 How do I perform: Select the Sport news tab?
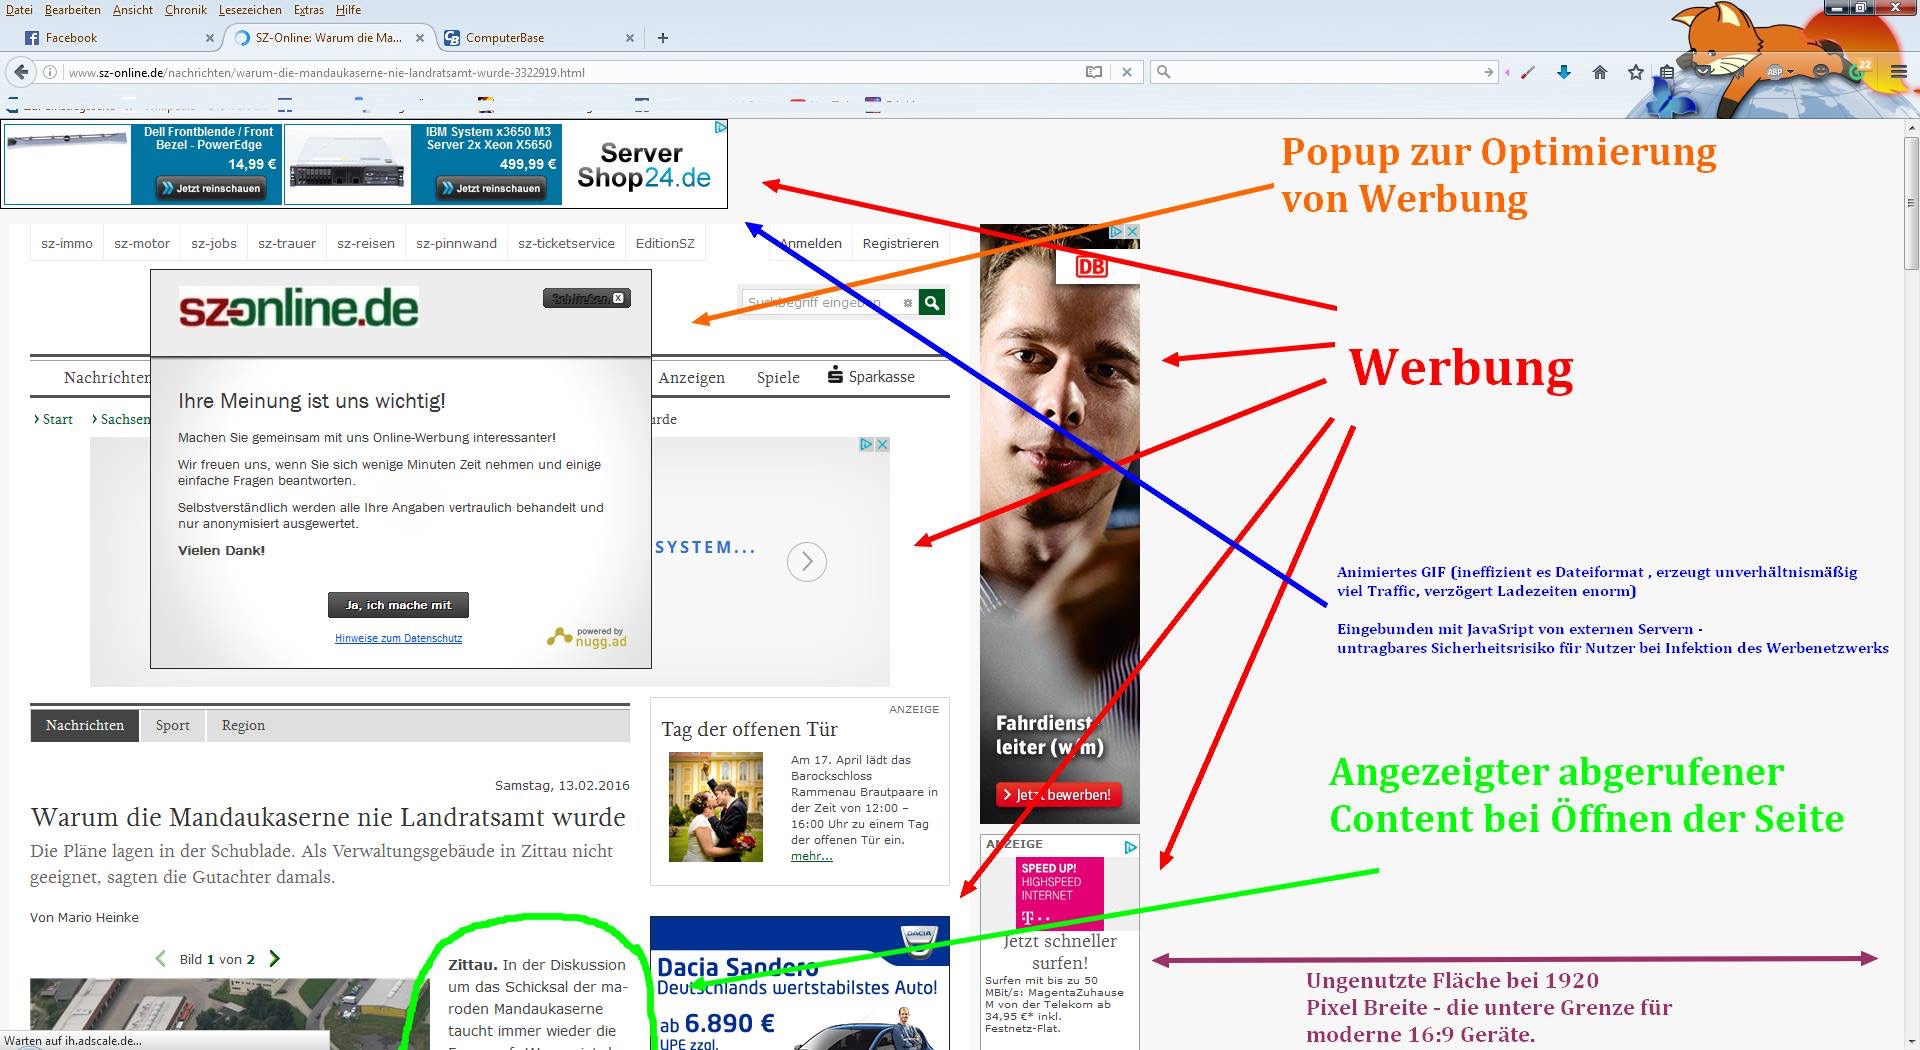[172, 725]
